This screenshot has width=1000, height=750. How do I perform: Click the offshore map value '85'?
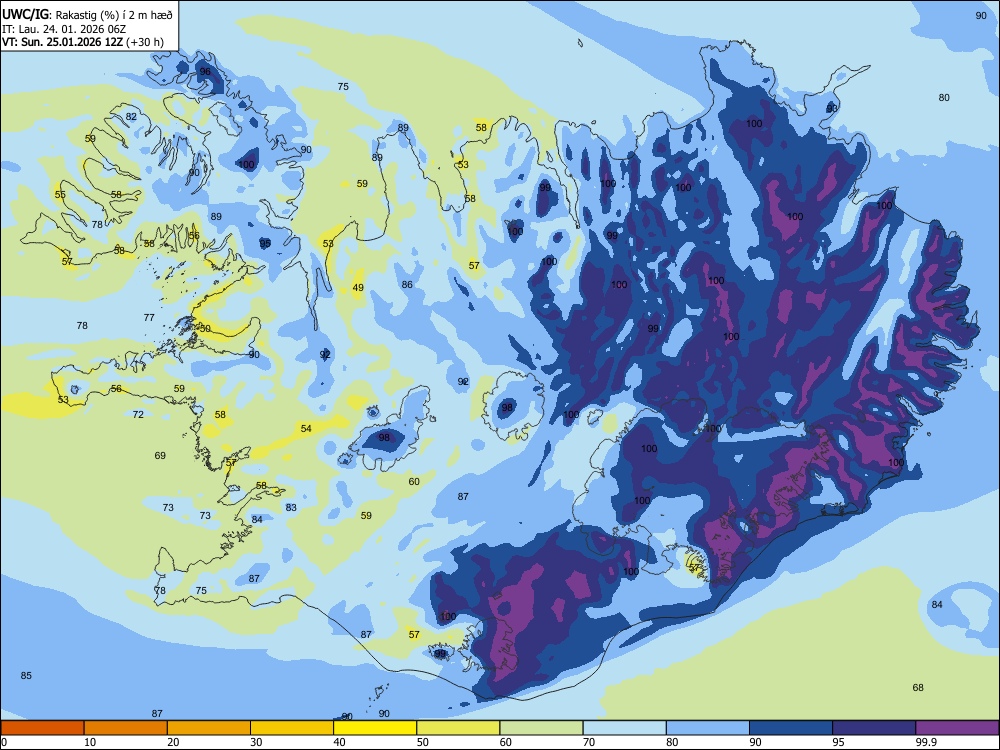(26, 675)
